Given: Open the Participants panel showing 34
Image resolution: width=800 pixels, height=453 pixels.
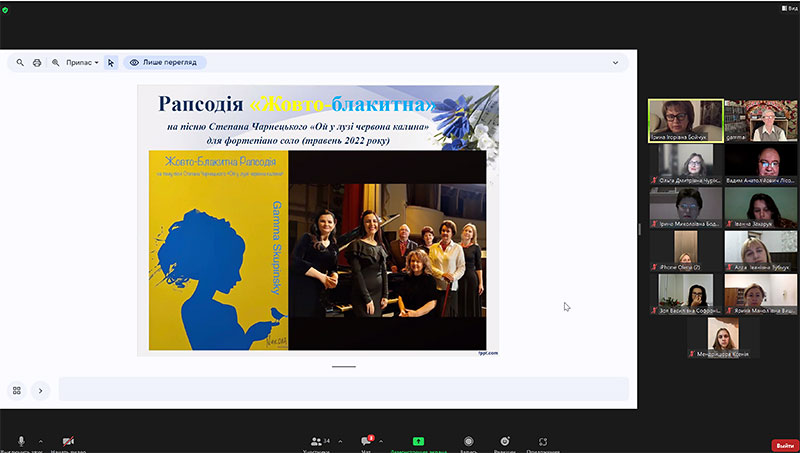Looking at the screenshot, I should pyautogui.click(x=320, y=441).
